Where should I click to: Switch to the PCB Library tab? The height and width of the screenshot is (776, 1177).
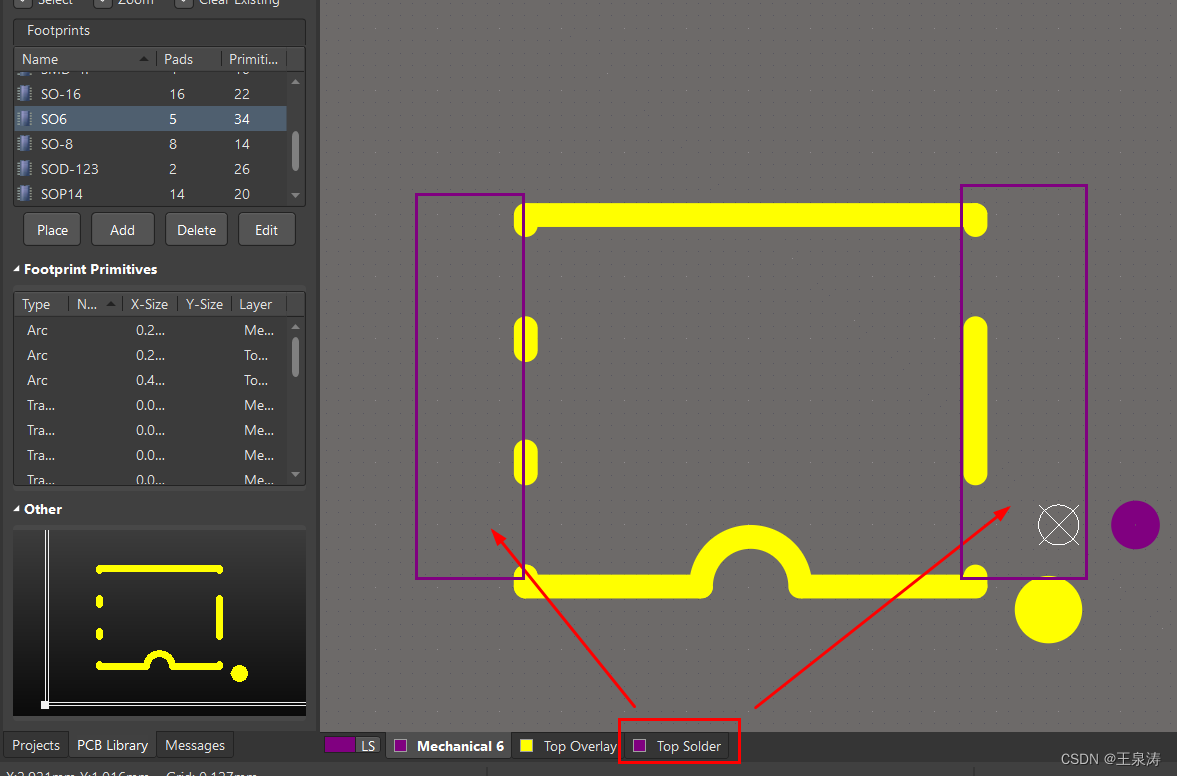[113, 745]
